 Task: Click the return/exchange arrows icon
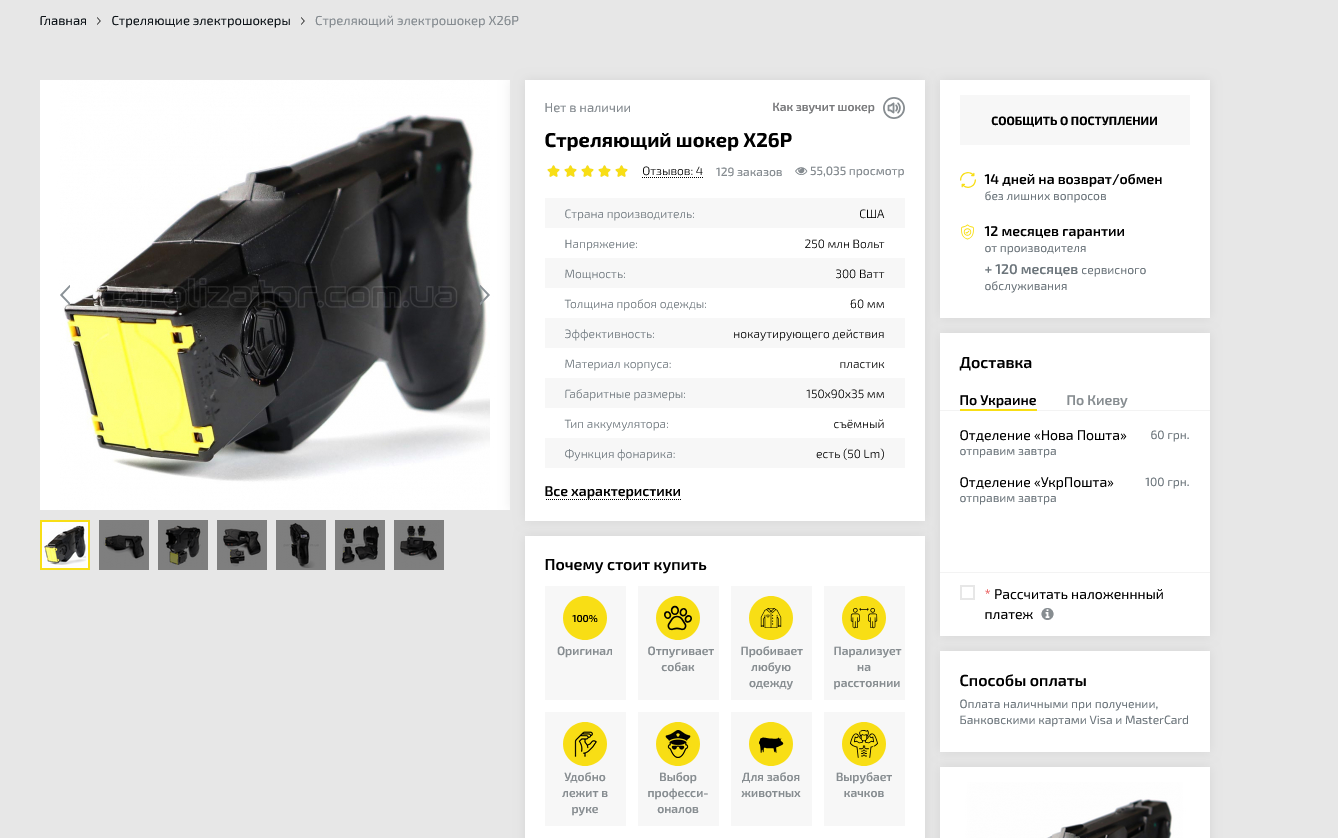point(967,180)
